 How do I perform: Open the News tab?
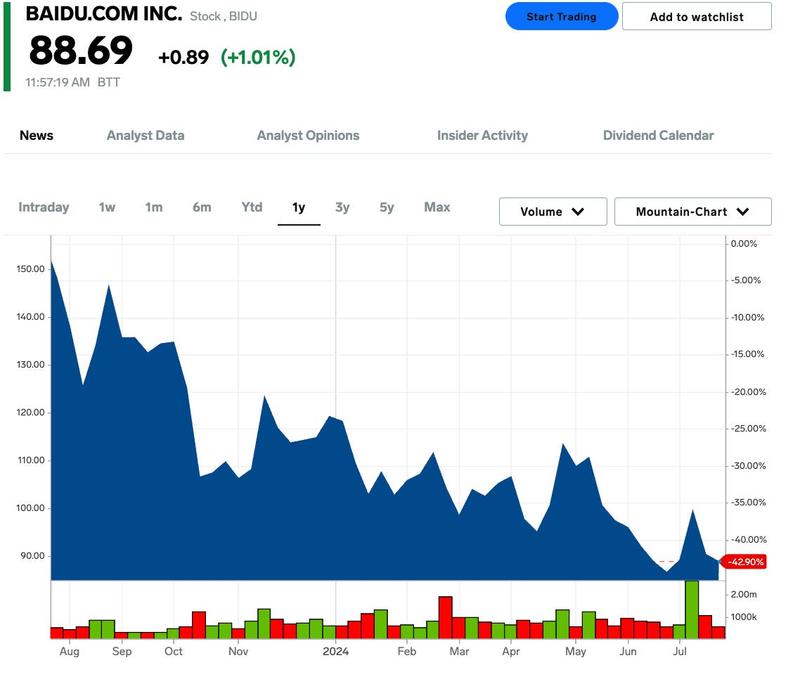coord(36,135)
